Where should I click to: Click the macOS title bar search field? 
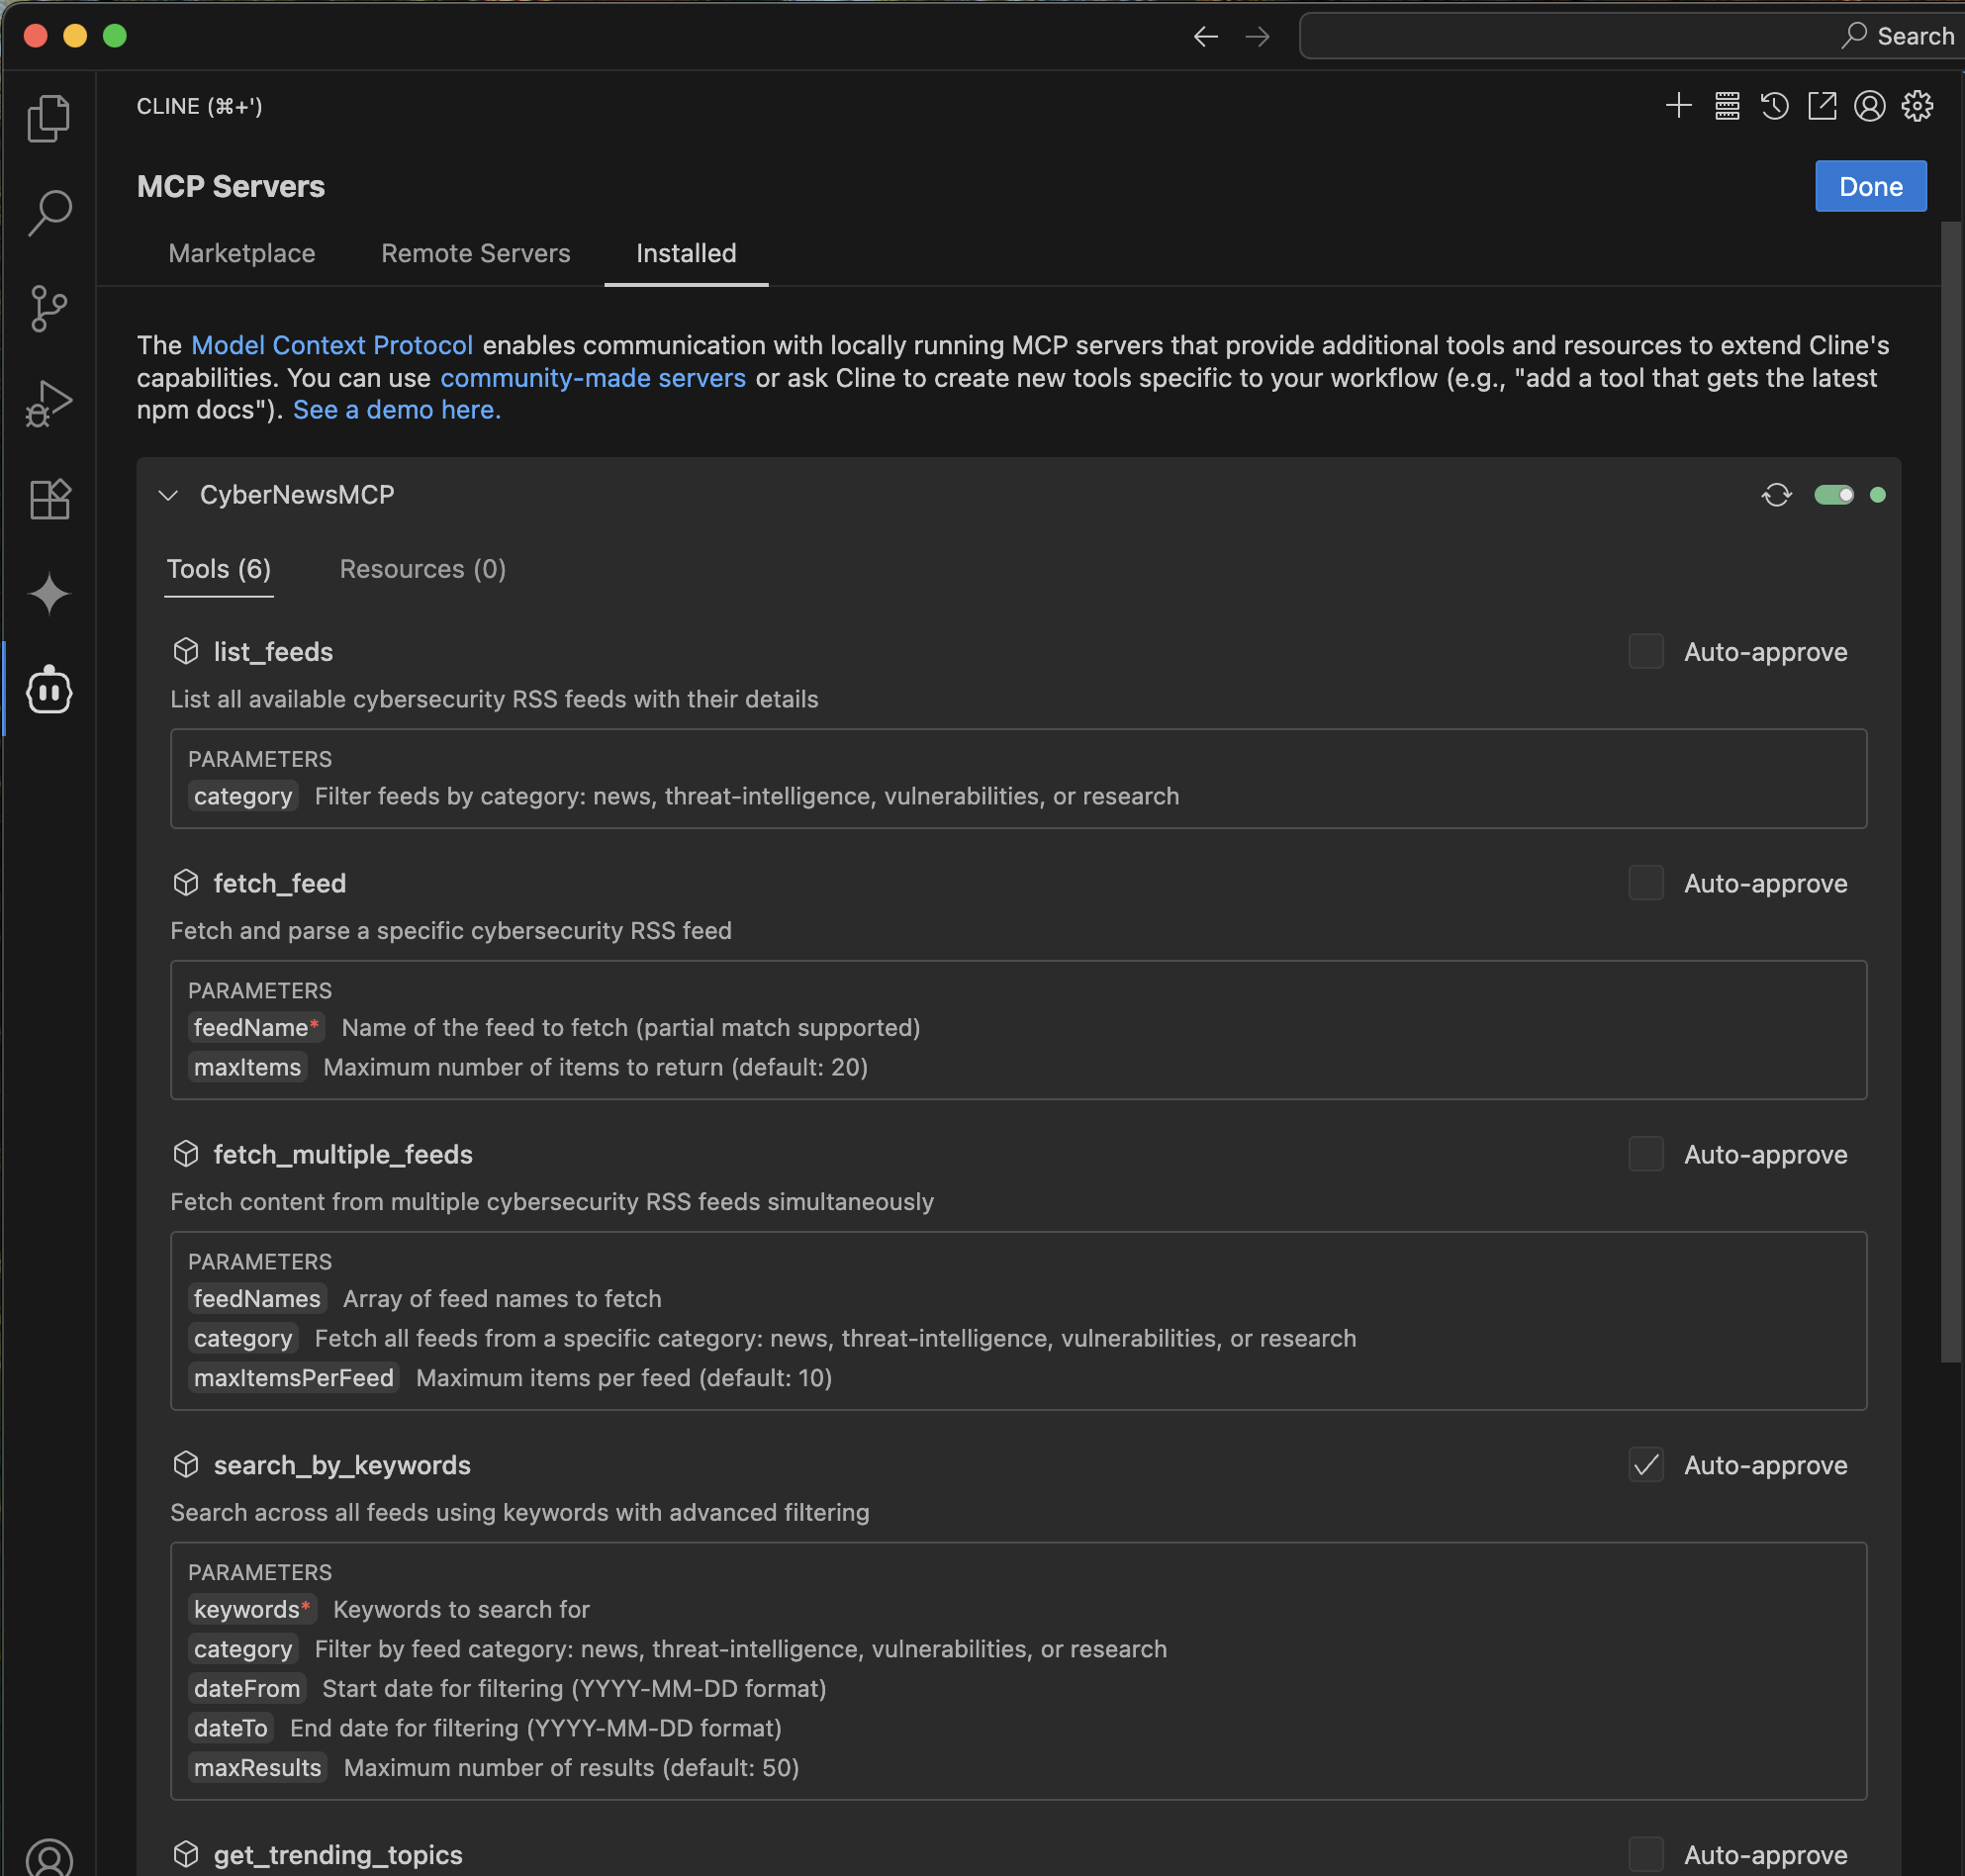(x=1629, y=36)
